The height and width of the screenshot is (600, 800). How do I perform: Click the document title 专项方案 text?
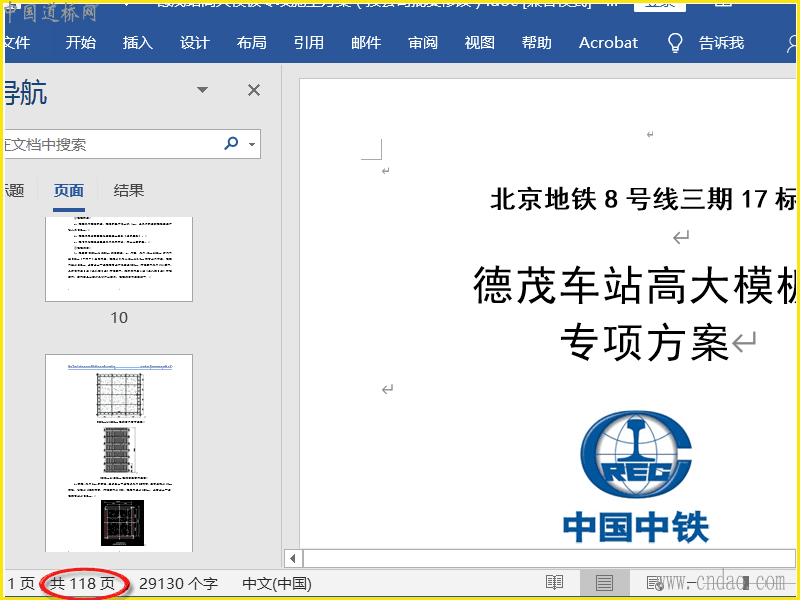[645, 342]
